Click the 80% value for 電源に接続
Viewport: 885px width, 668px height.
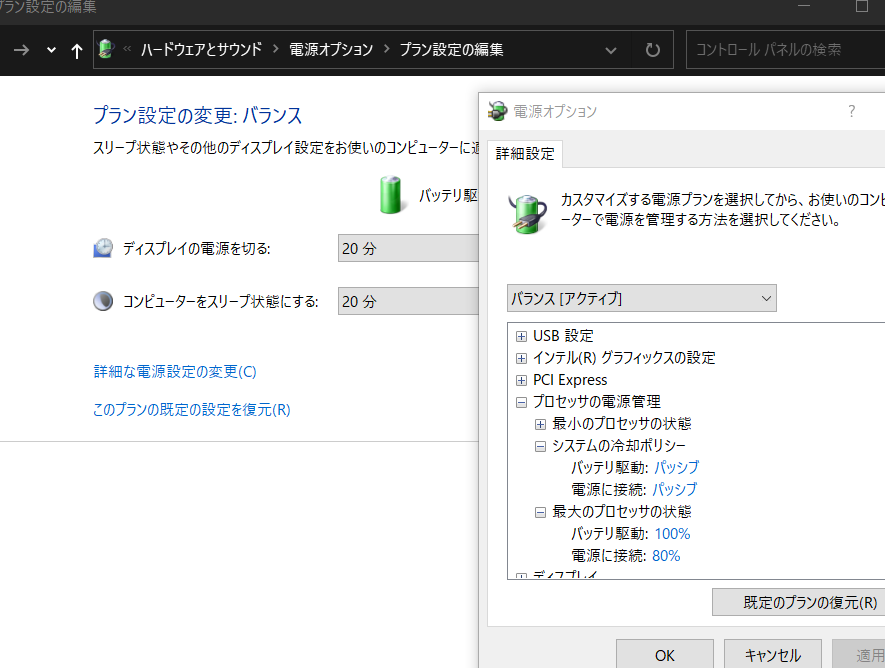point(666,556)
